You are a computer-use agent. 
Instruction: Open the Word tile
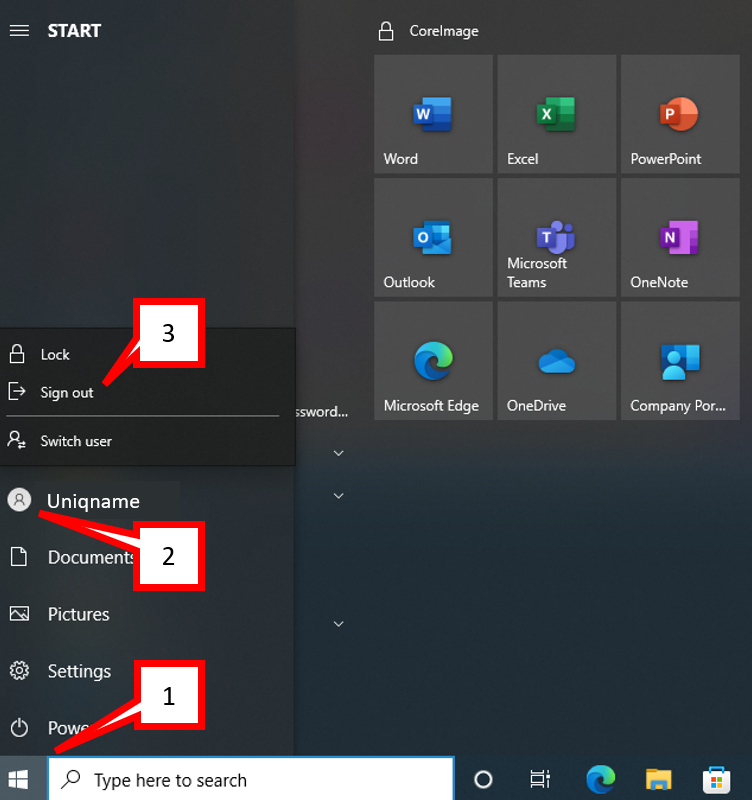433,114
